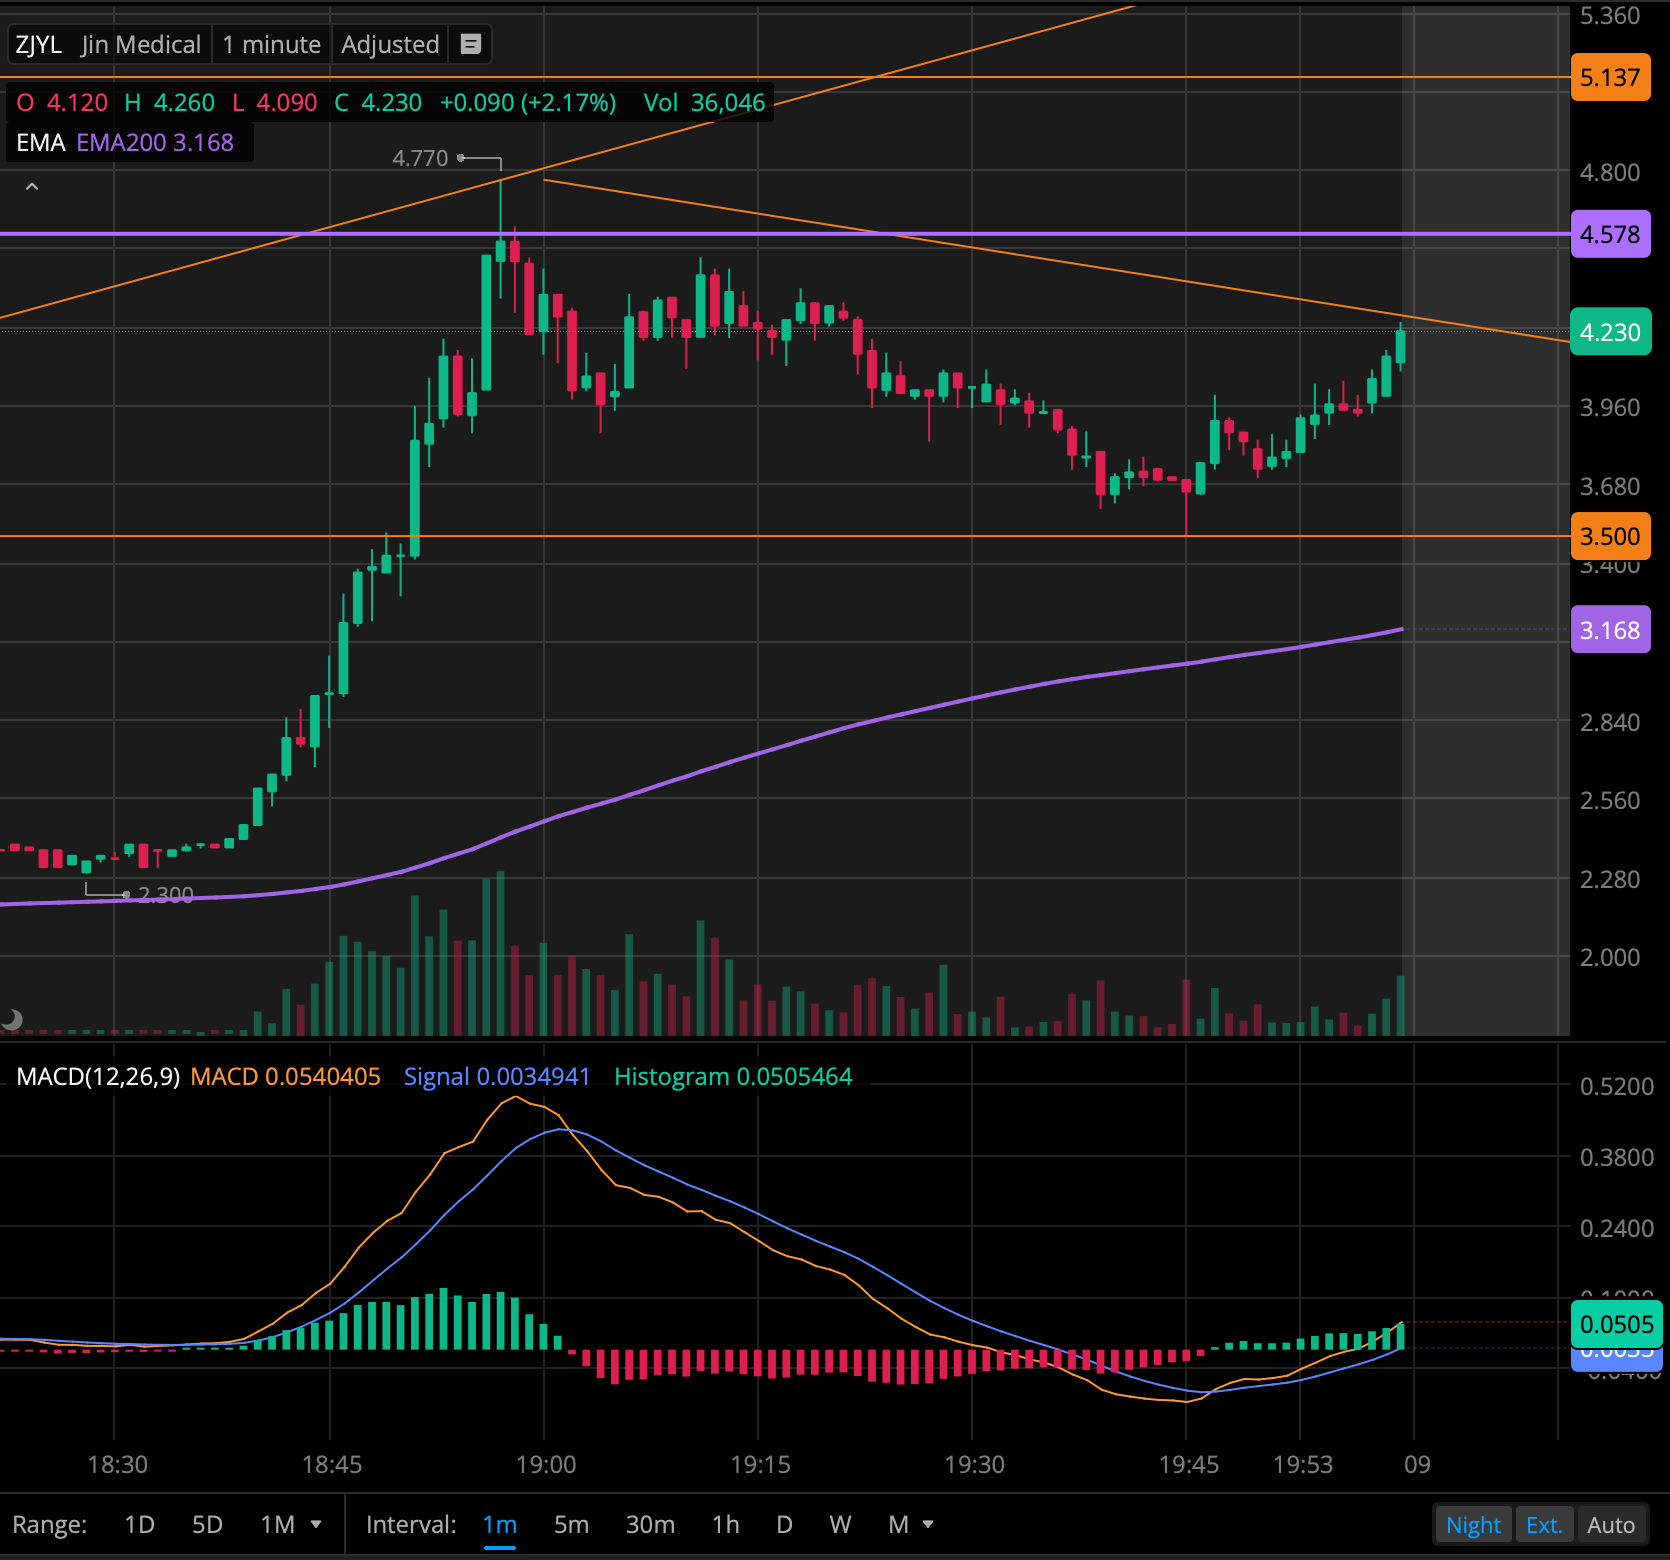Click the MACD 0.0540405 readout
This screenshot has width=1670, height=1560.
click(285, 1076)
